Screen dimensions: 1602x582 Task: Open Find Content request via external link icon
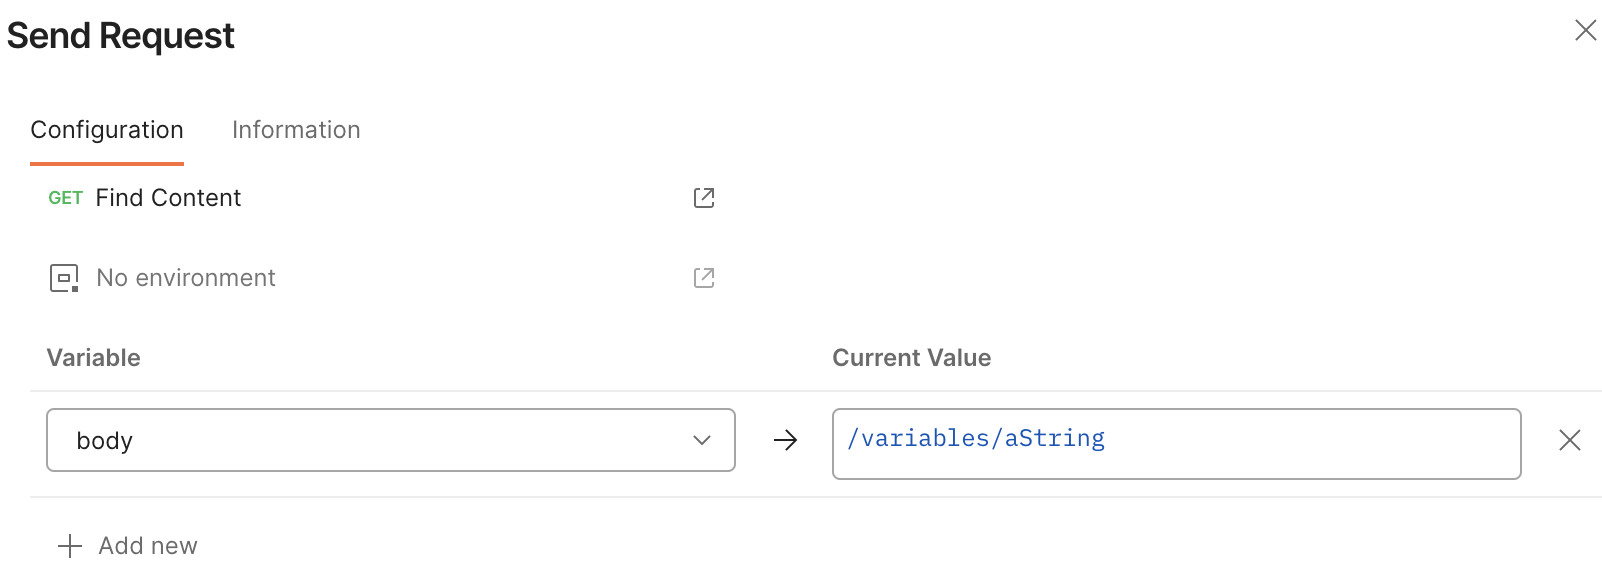tap(704, 198)
